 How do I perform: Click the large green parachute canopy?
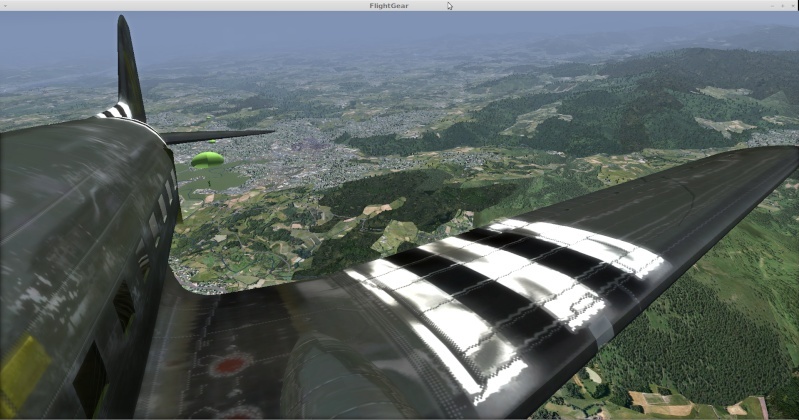coord(207,160)
